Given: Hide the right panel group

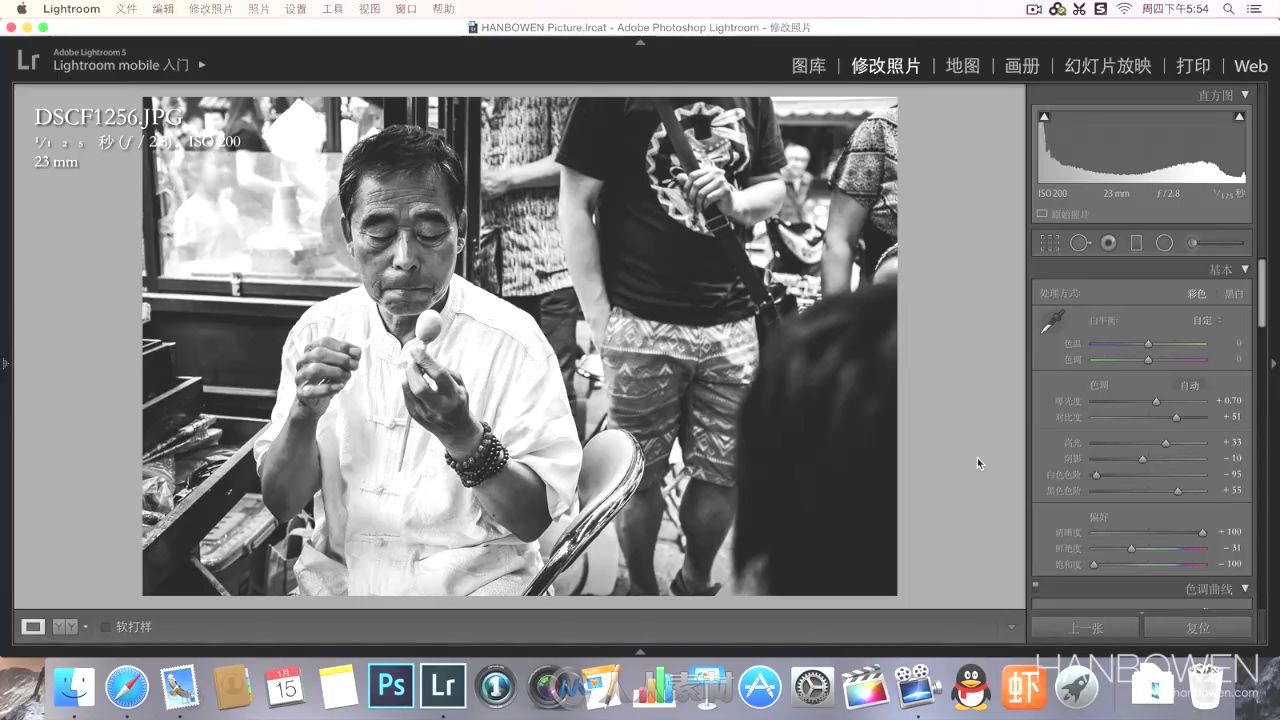Looking at the screenshot, I should tap(1274, 364).
